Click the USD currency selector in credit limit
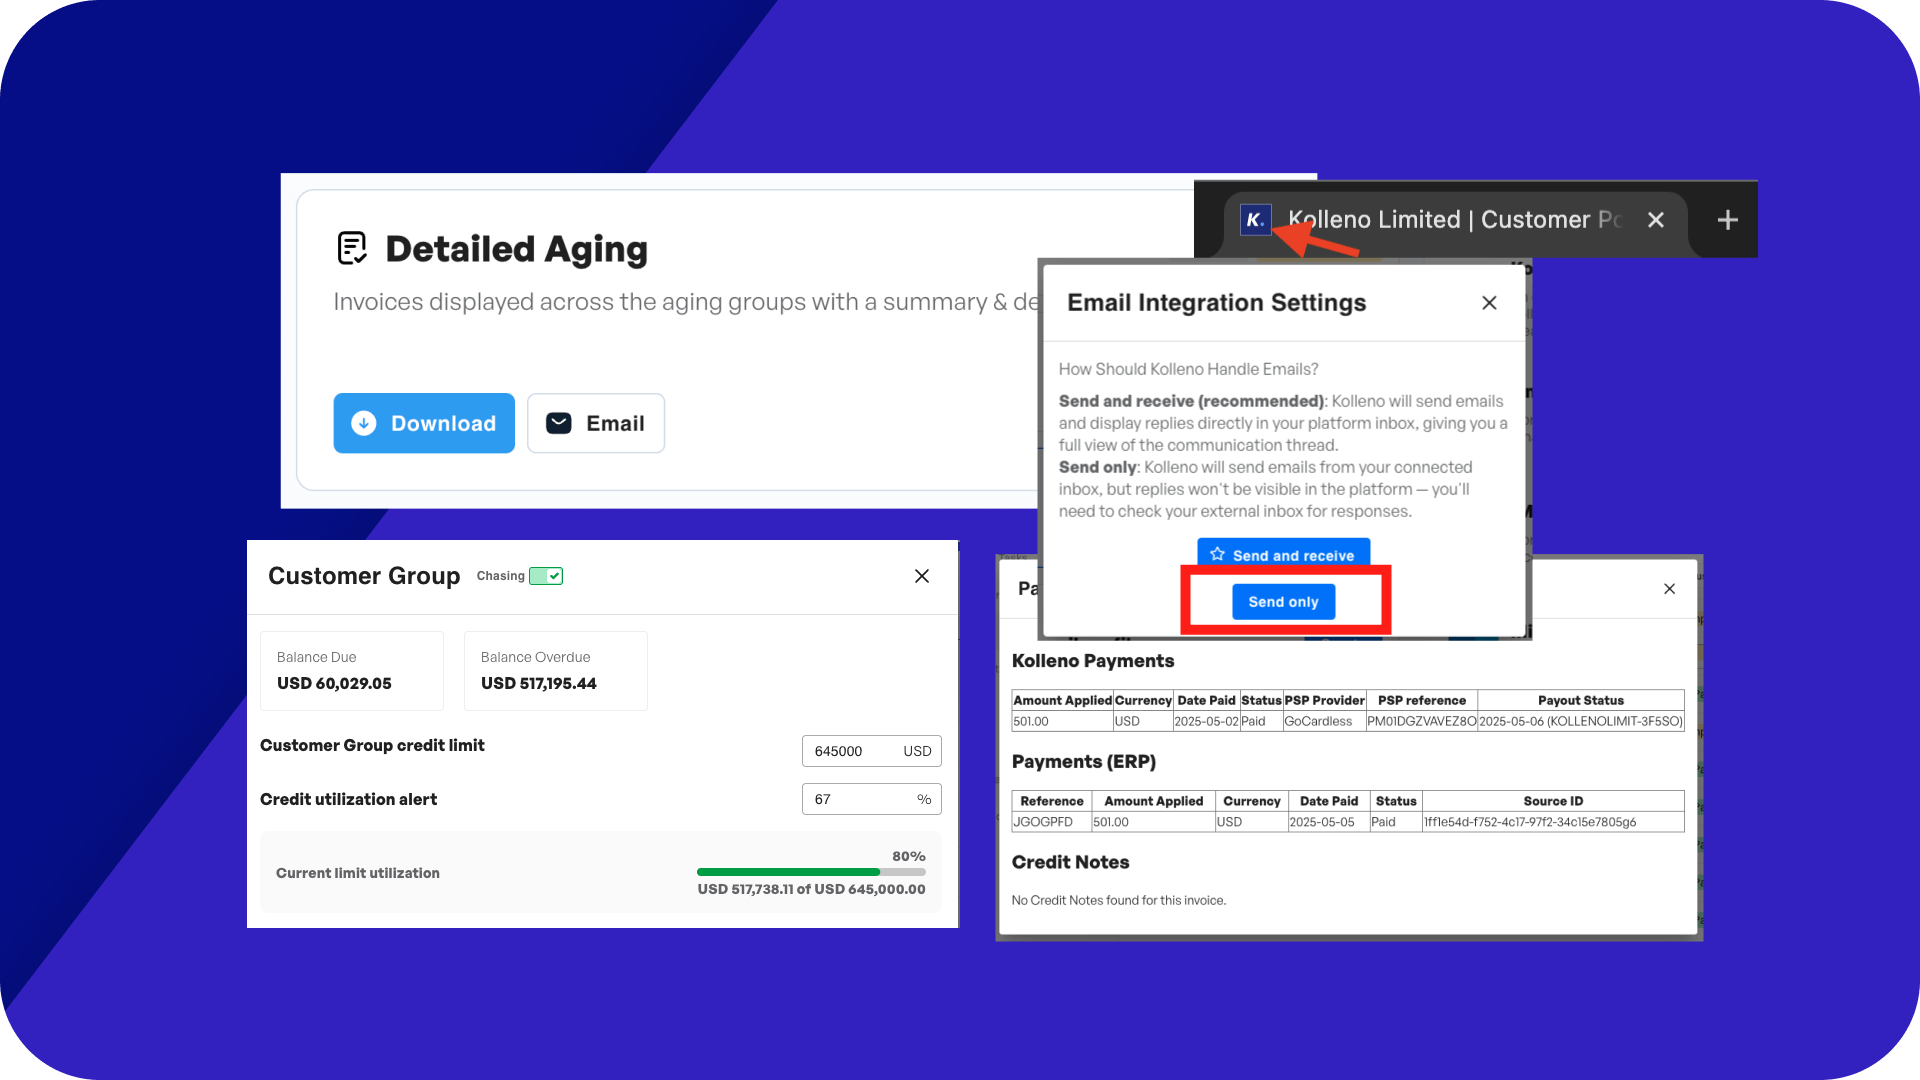This screenshot has height=1080, width=1920. (x=917, y=751)
